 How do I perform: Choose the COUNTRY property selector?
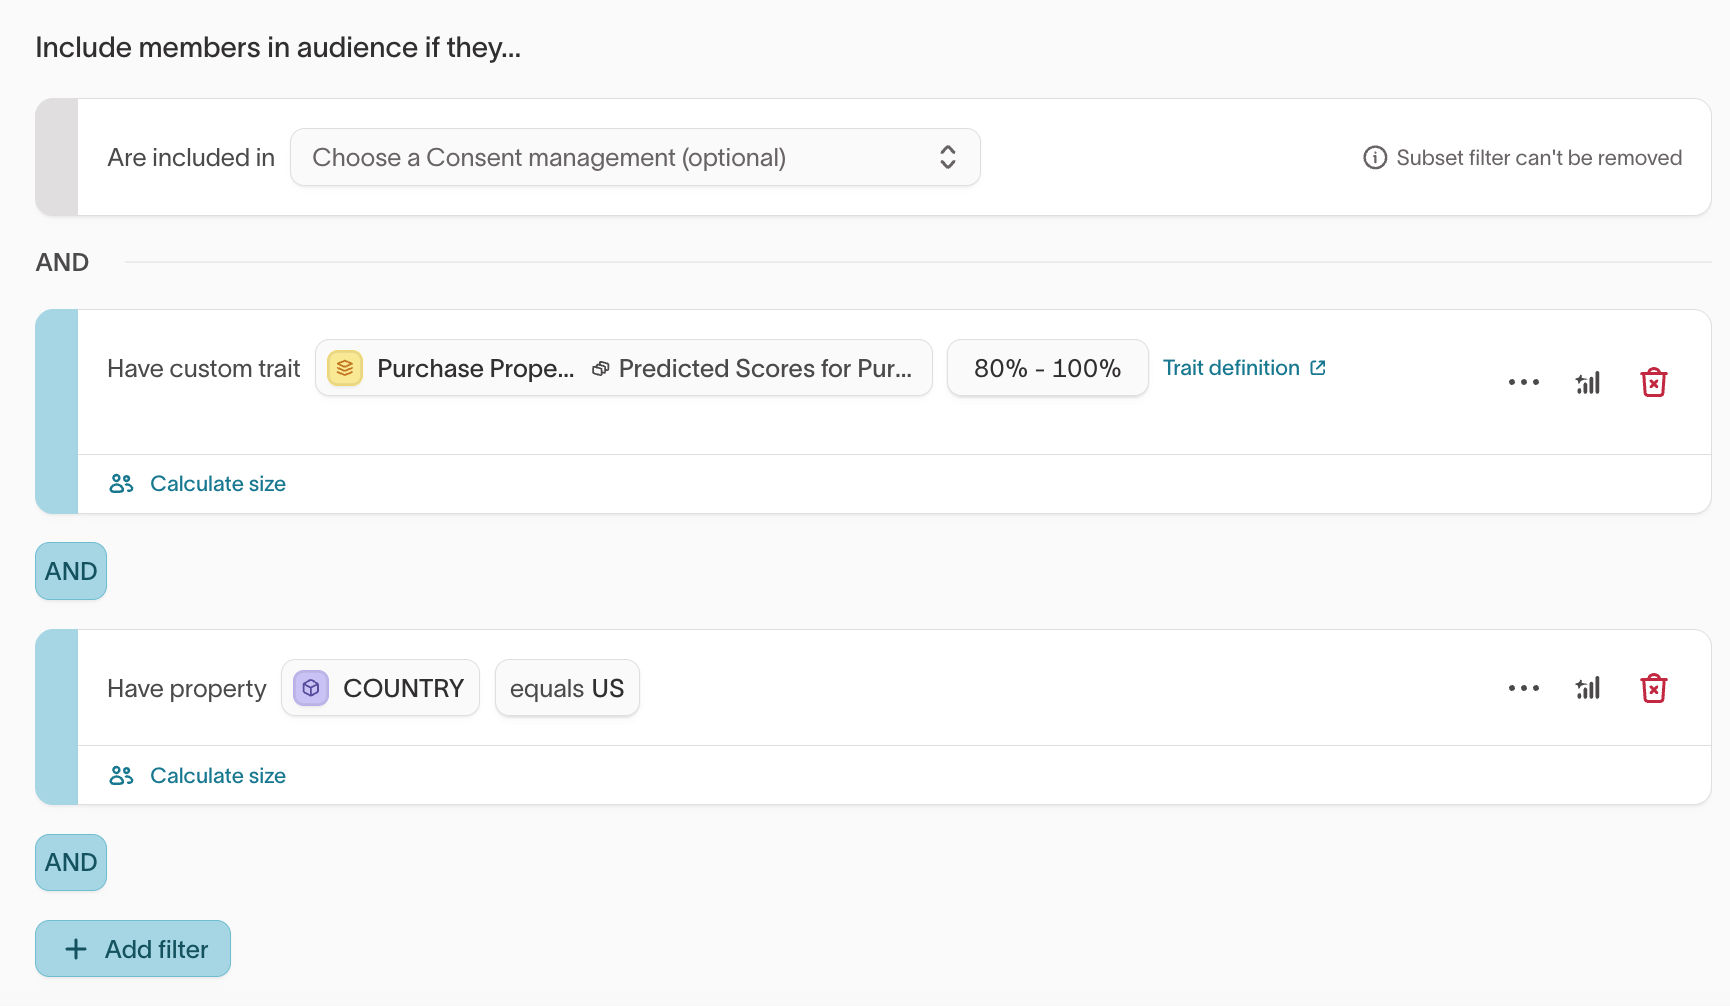[380, 688]
